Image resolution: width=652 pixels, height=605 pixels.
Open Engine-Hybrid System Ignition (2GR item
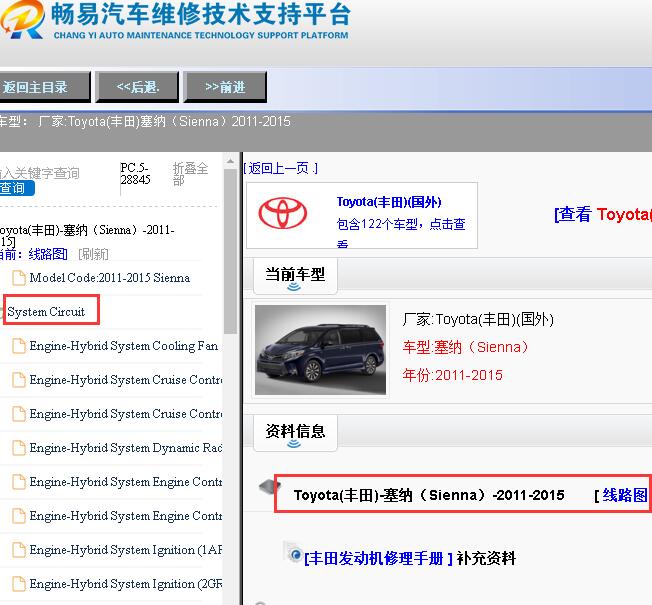click(x=126, y=584)
